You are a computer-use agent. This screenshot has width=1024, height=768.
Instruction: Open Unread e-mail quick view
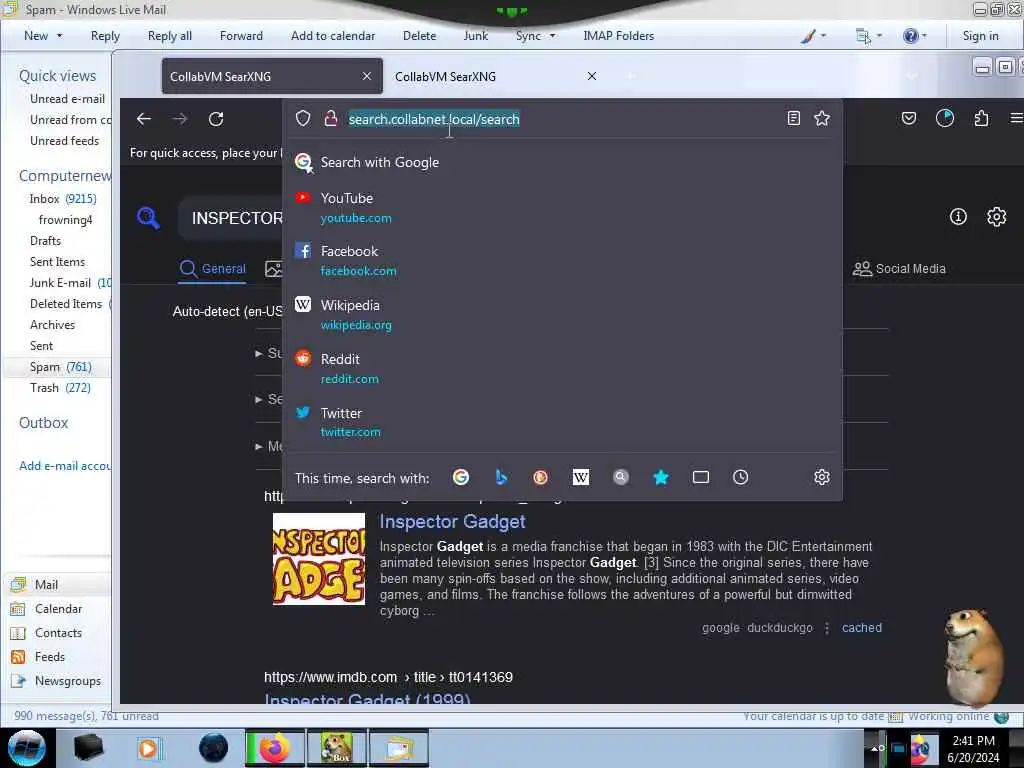click(x=67, y=99)
